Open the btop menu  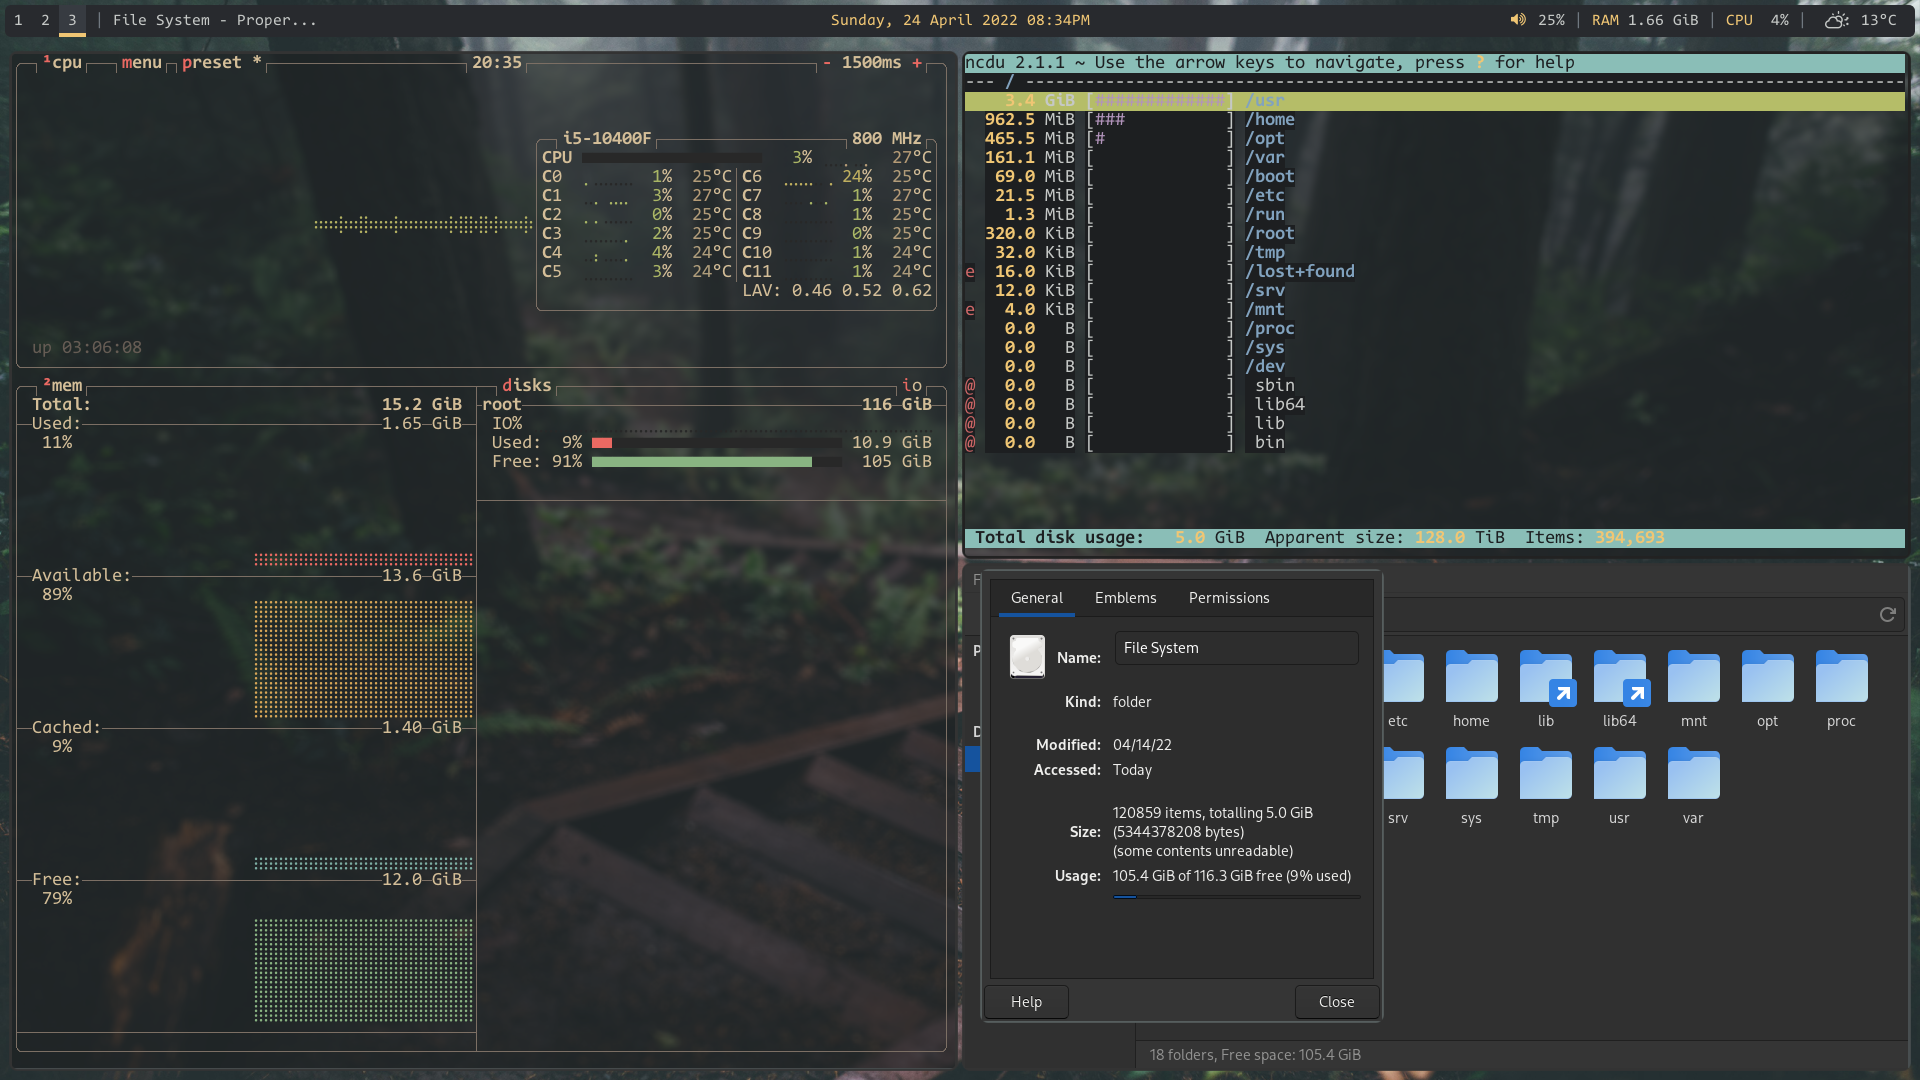(140, 62)
